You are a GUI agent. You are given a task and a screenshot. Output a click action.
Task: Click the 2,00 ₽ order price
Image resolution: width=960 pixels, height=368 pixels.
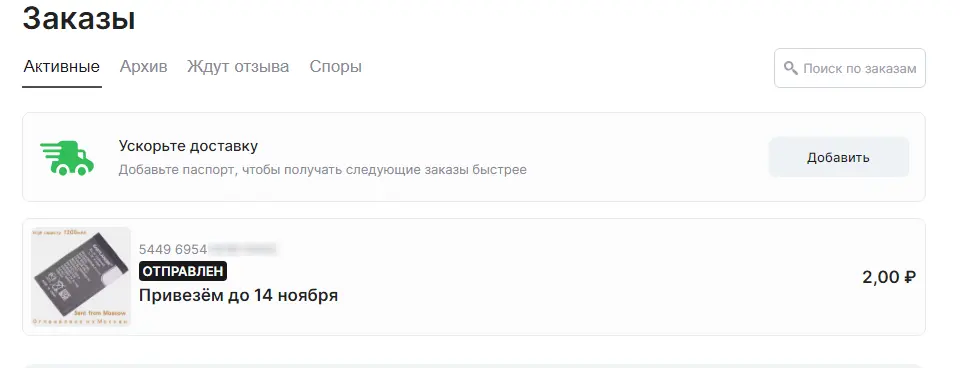[889, 277]
